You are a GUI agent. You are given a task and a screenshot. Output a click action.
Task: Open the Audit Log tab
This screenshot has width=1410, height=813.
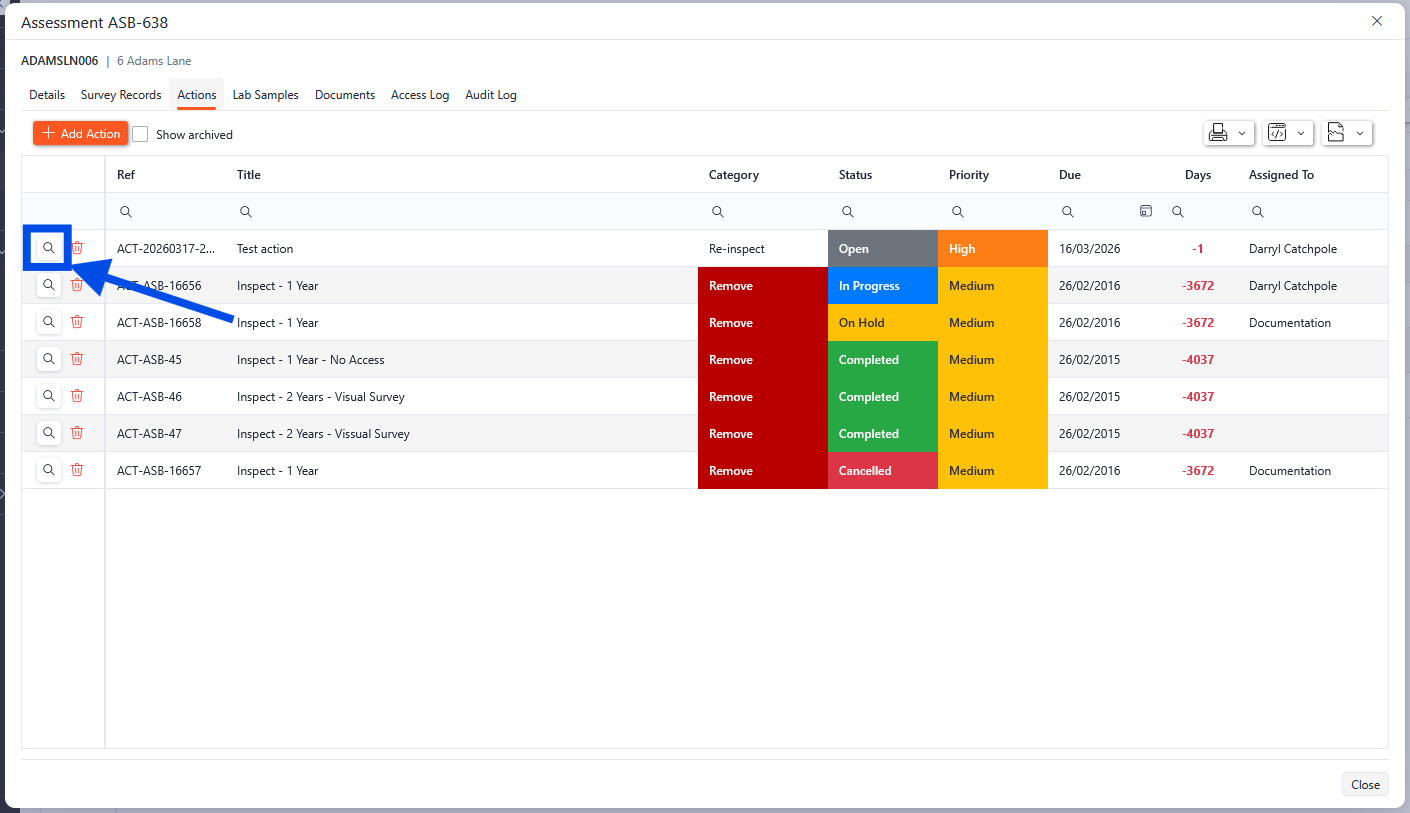click(x=490, y=95)
